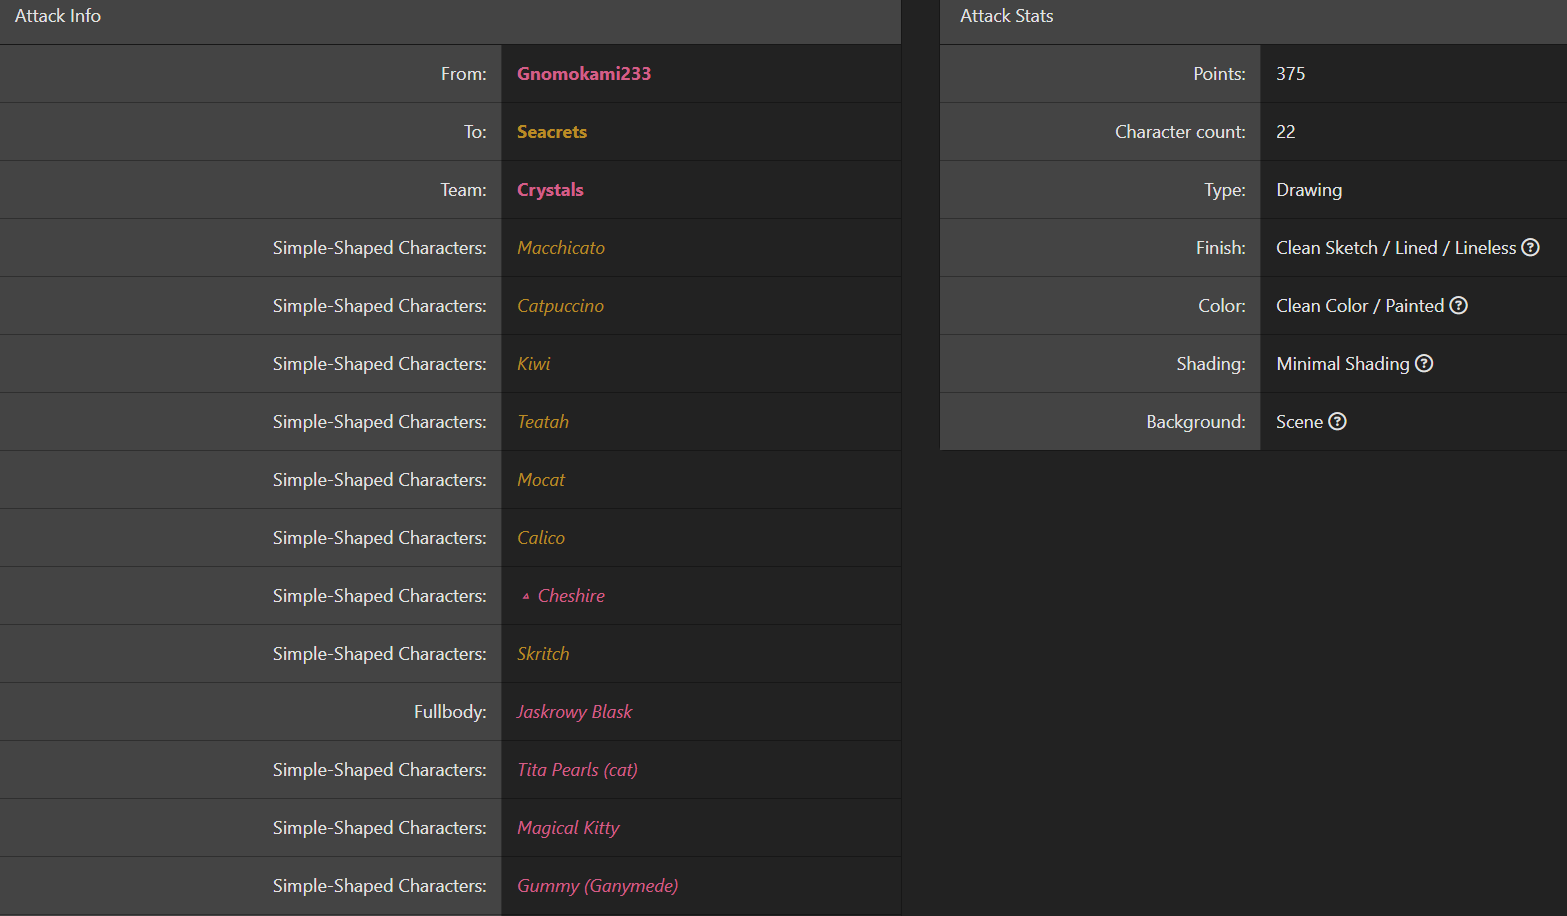Select the Catpuccino character link
The image size is (1567, 916).
coord(560,306)
